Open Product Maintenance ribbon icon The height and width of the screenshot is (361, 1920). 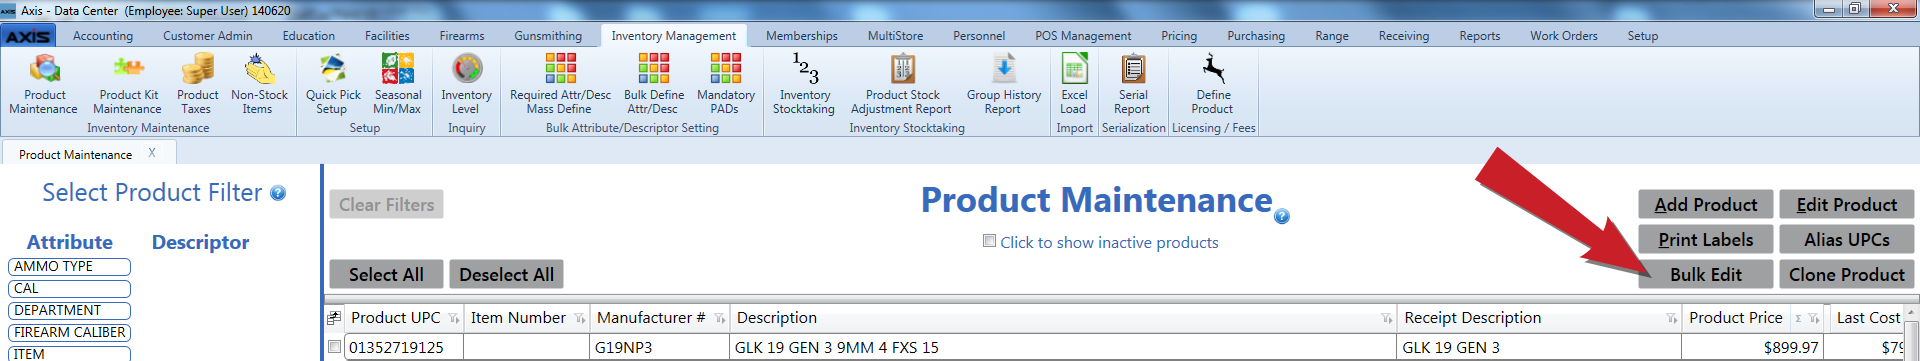(44, 84)
